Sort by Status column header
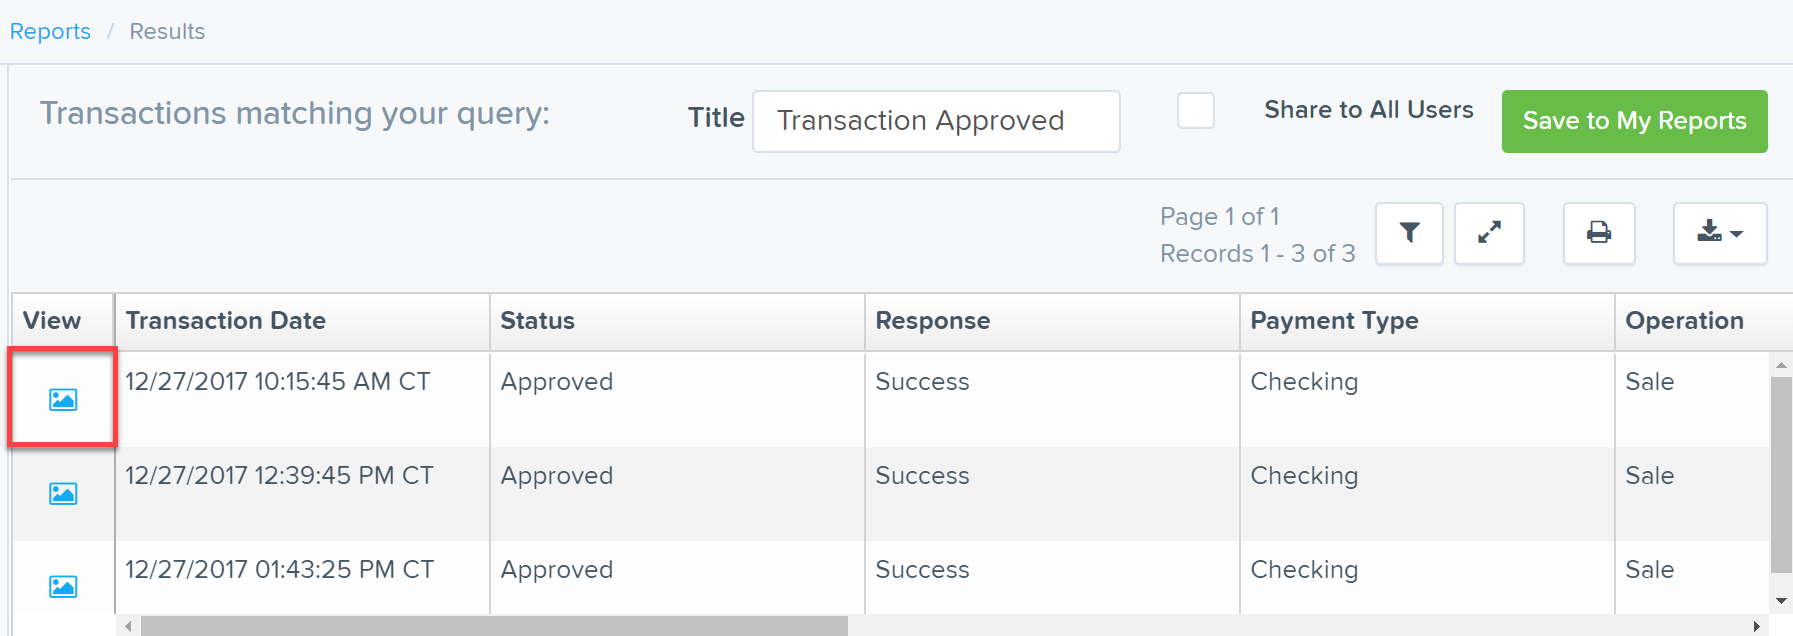 (538, 321)
